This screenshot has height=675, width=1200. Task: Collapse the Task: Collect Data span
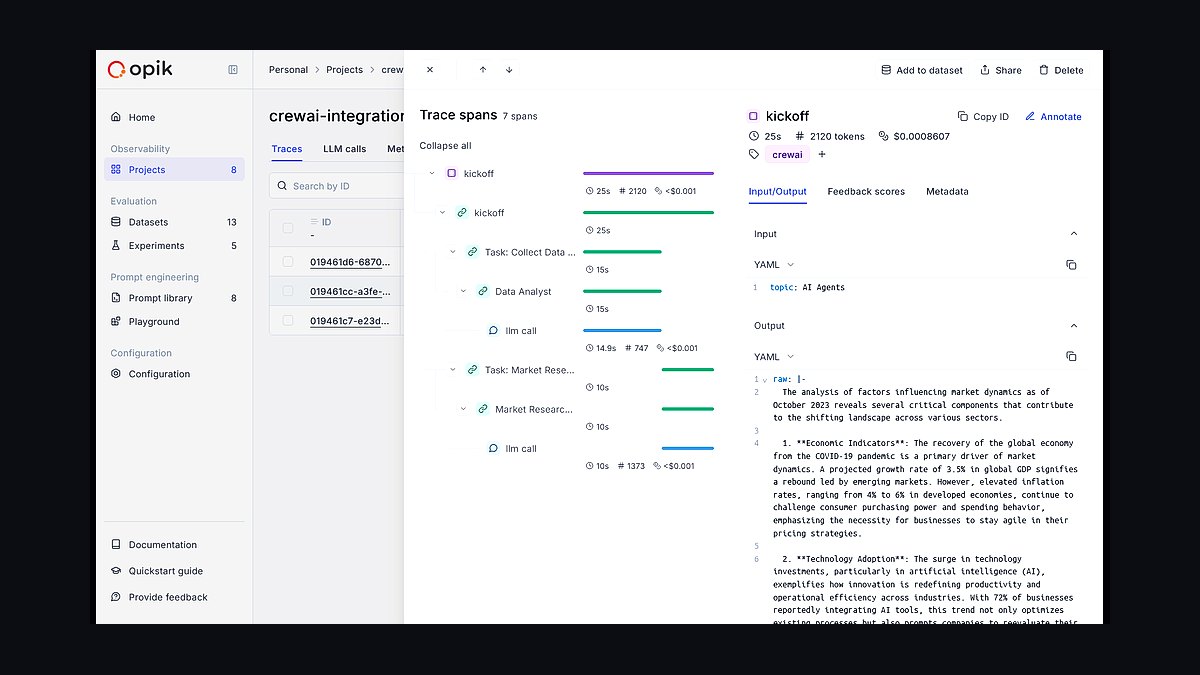[x=453, y=252]
